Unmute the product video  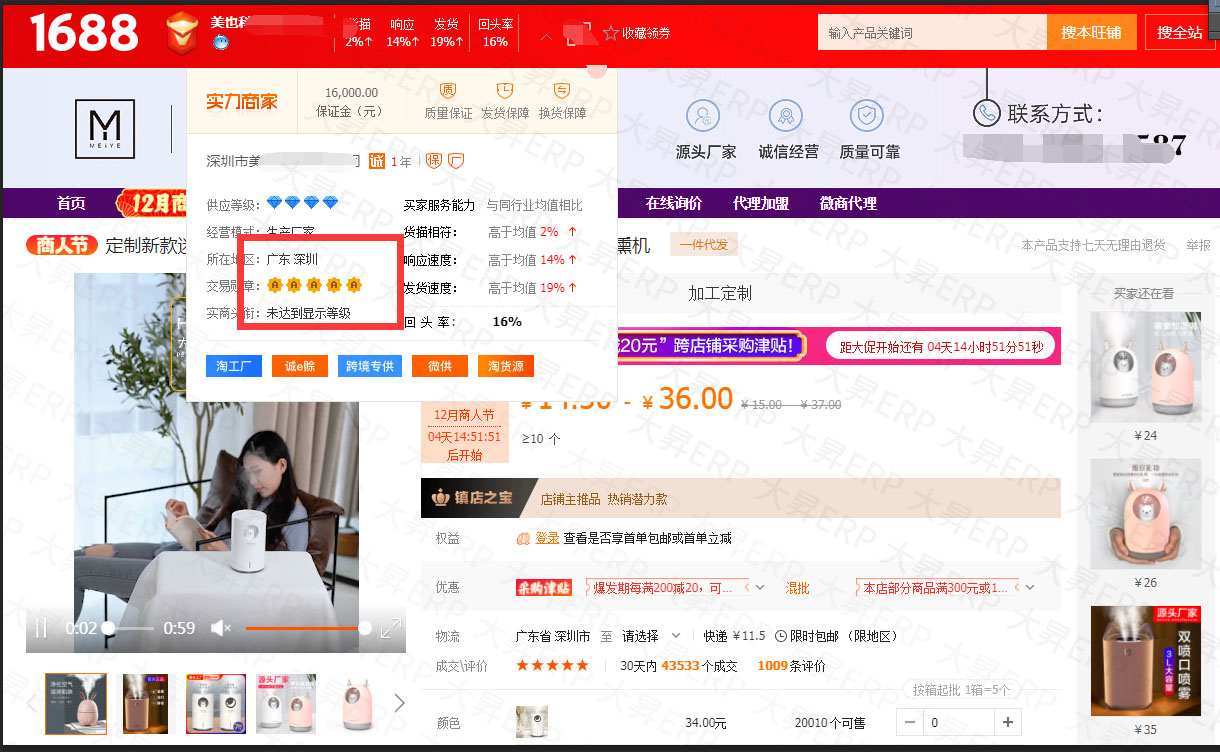(x=221, y=628)
